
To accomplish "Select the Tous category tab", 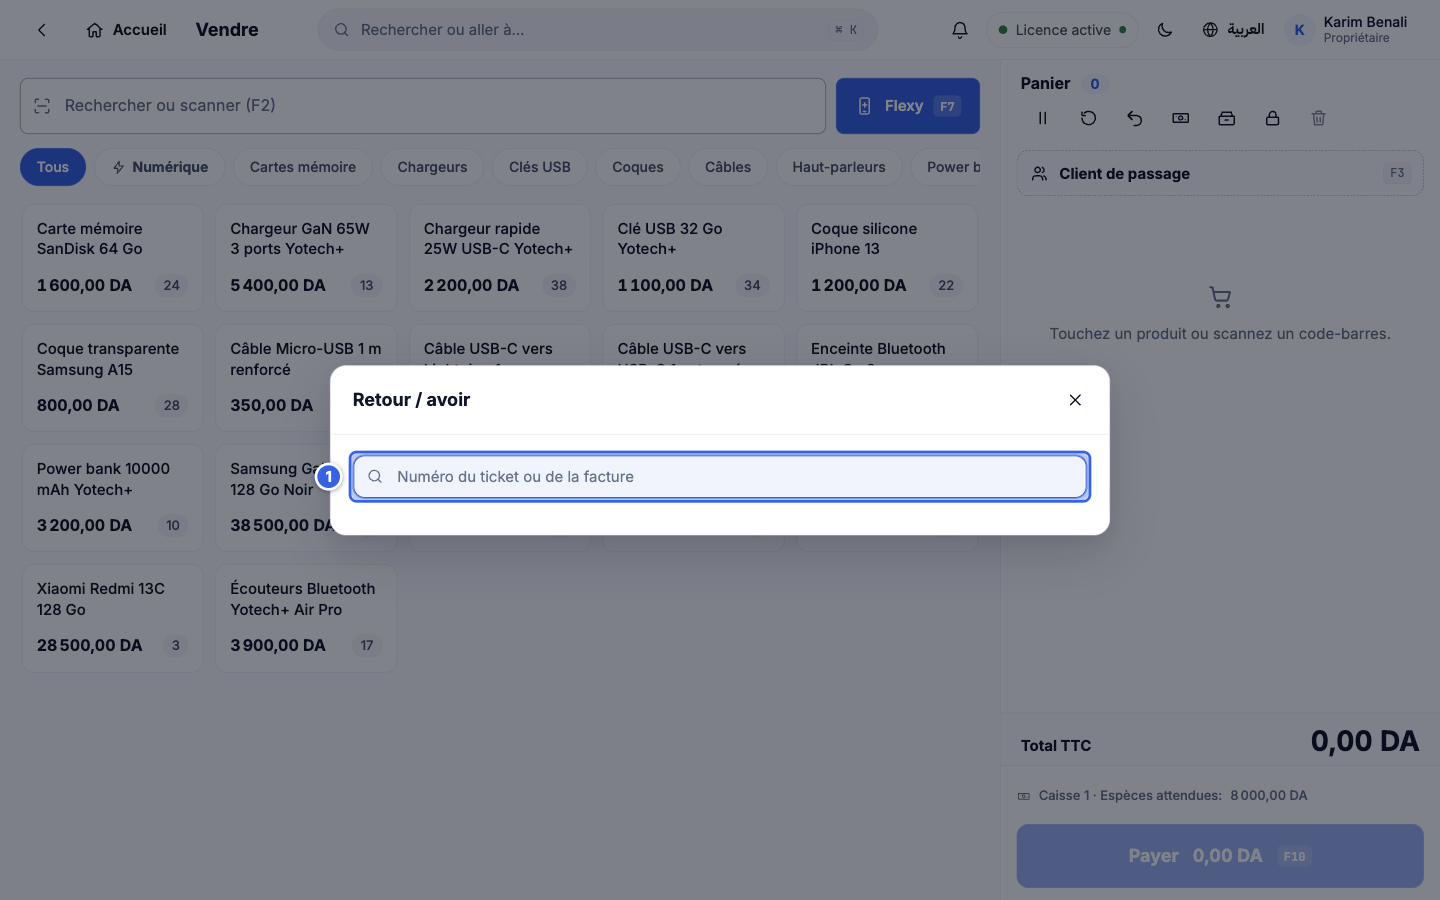I will click(x=53, y=167).
